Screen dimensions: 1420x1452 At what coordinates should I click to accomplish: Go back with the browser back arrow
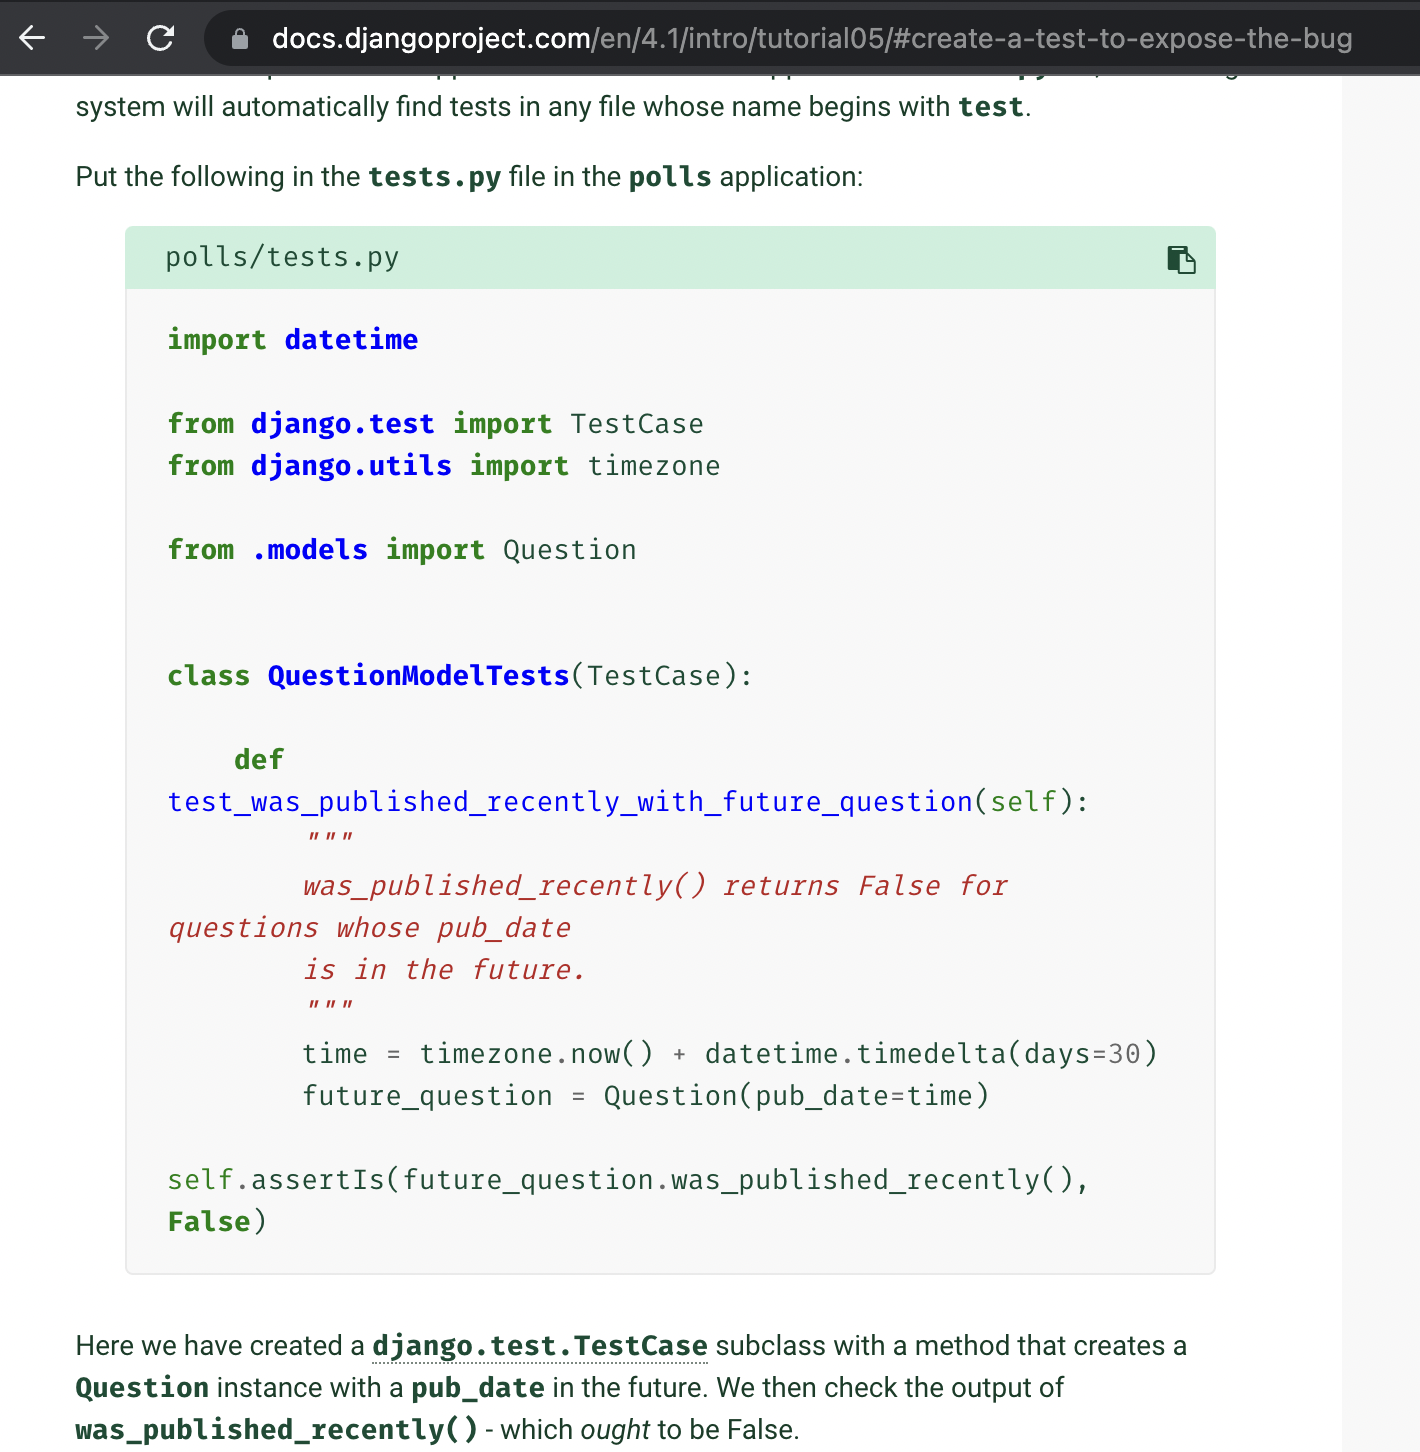(x=33, y=38)
